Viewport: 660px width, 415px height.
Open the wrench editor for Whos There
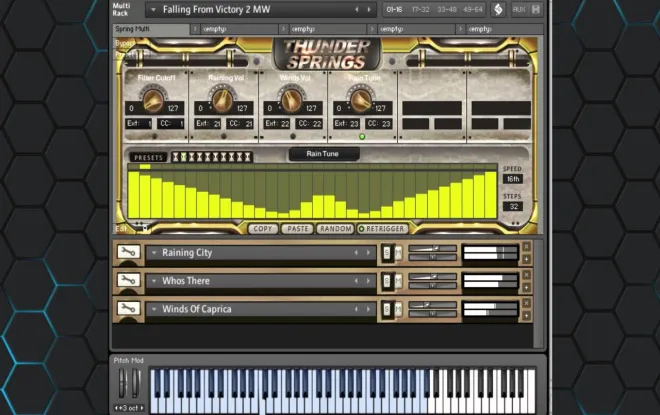[128, 280]
